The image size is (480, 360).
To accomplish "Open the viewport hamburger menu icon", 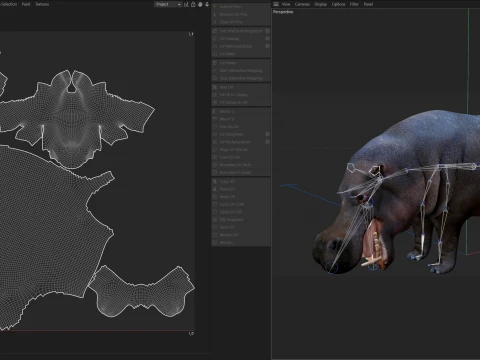I will (276, 4).
